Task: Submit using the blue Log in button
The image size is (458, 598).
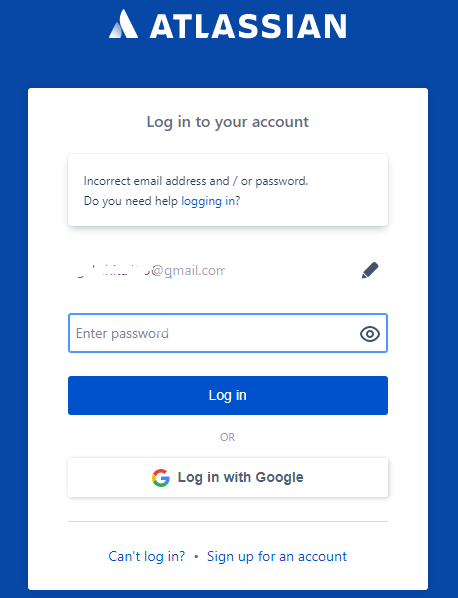Action: (x=228, y=395)
